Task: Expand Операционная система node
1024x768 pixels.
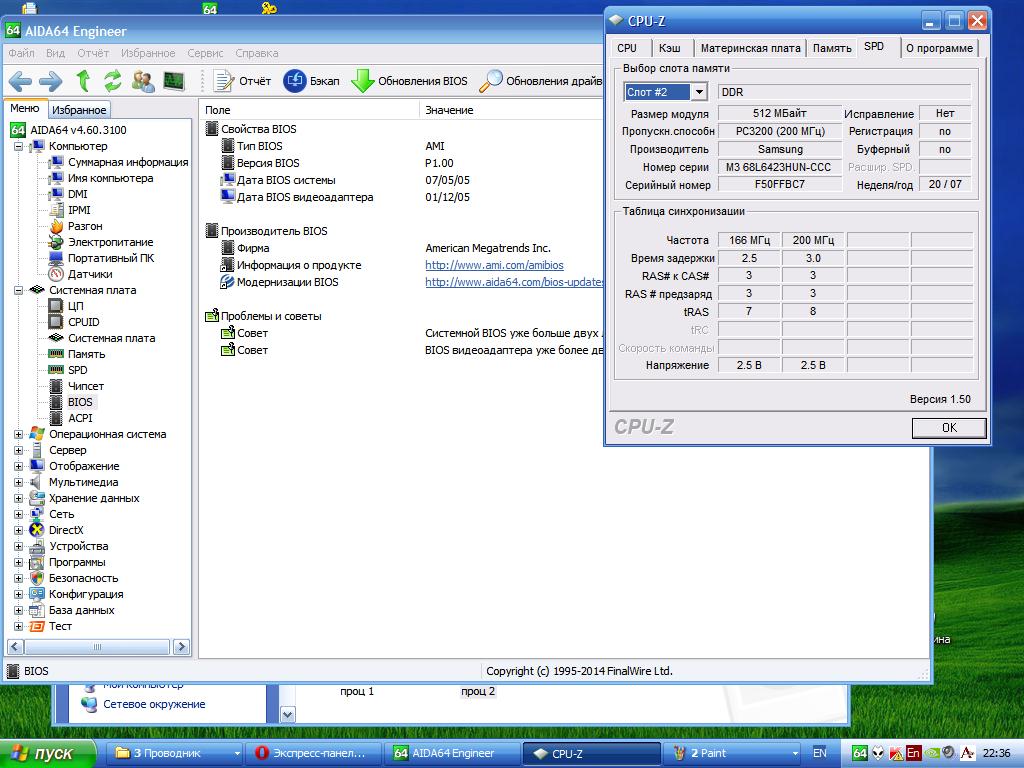Action: pos(18,434)
